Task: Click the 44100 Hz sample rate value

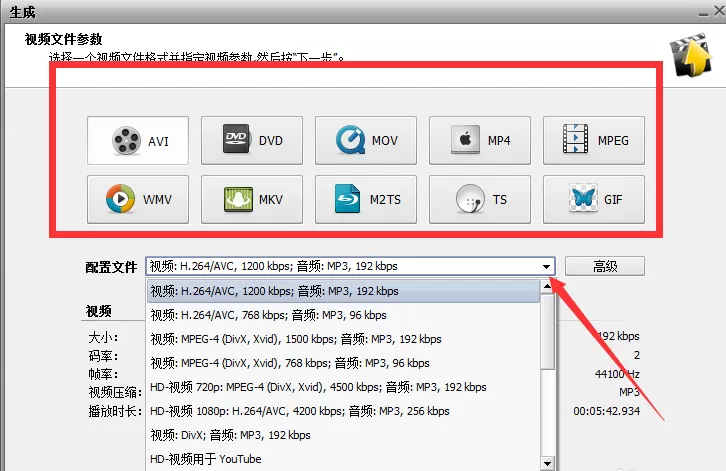Action: (x=617, y=374)
